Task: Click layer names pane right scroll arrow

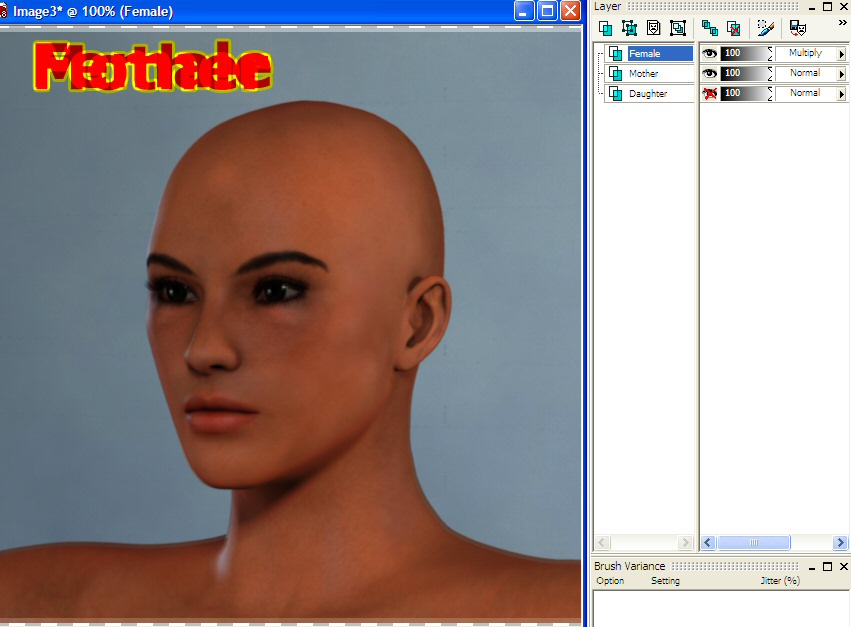Action: pyautogui.click(x=685, y=542)
